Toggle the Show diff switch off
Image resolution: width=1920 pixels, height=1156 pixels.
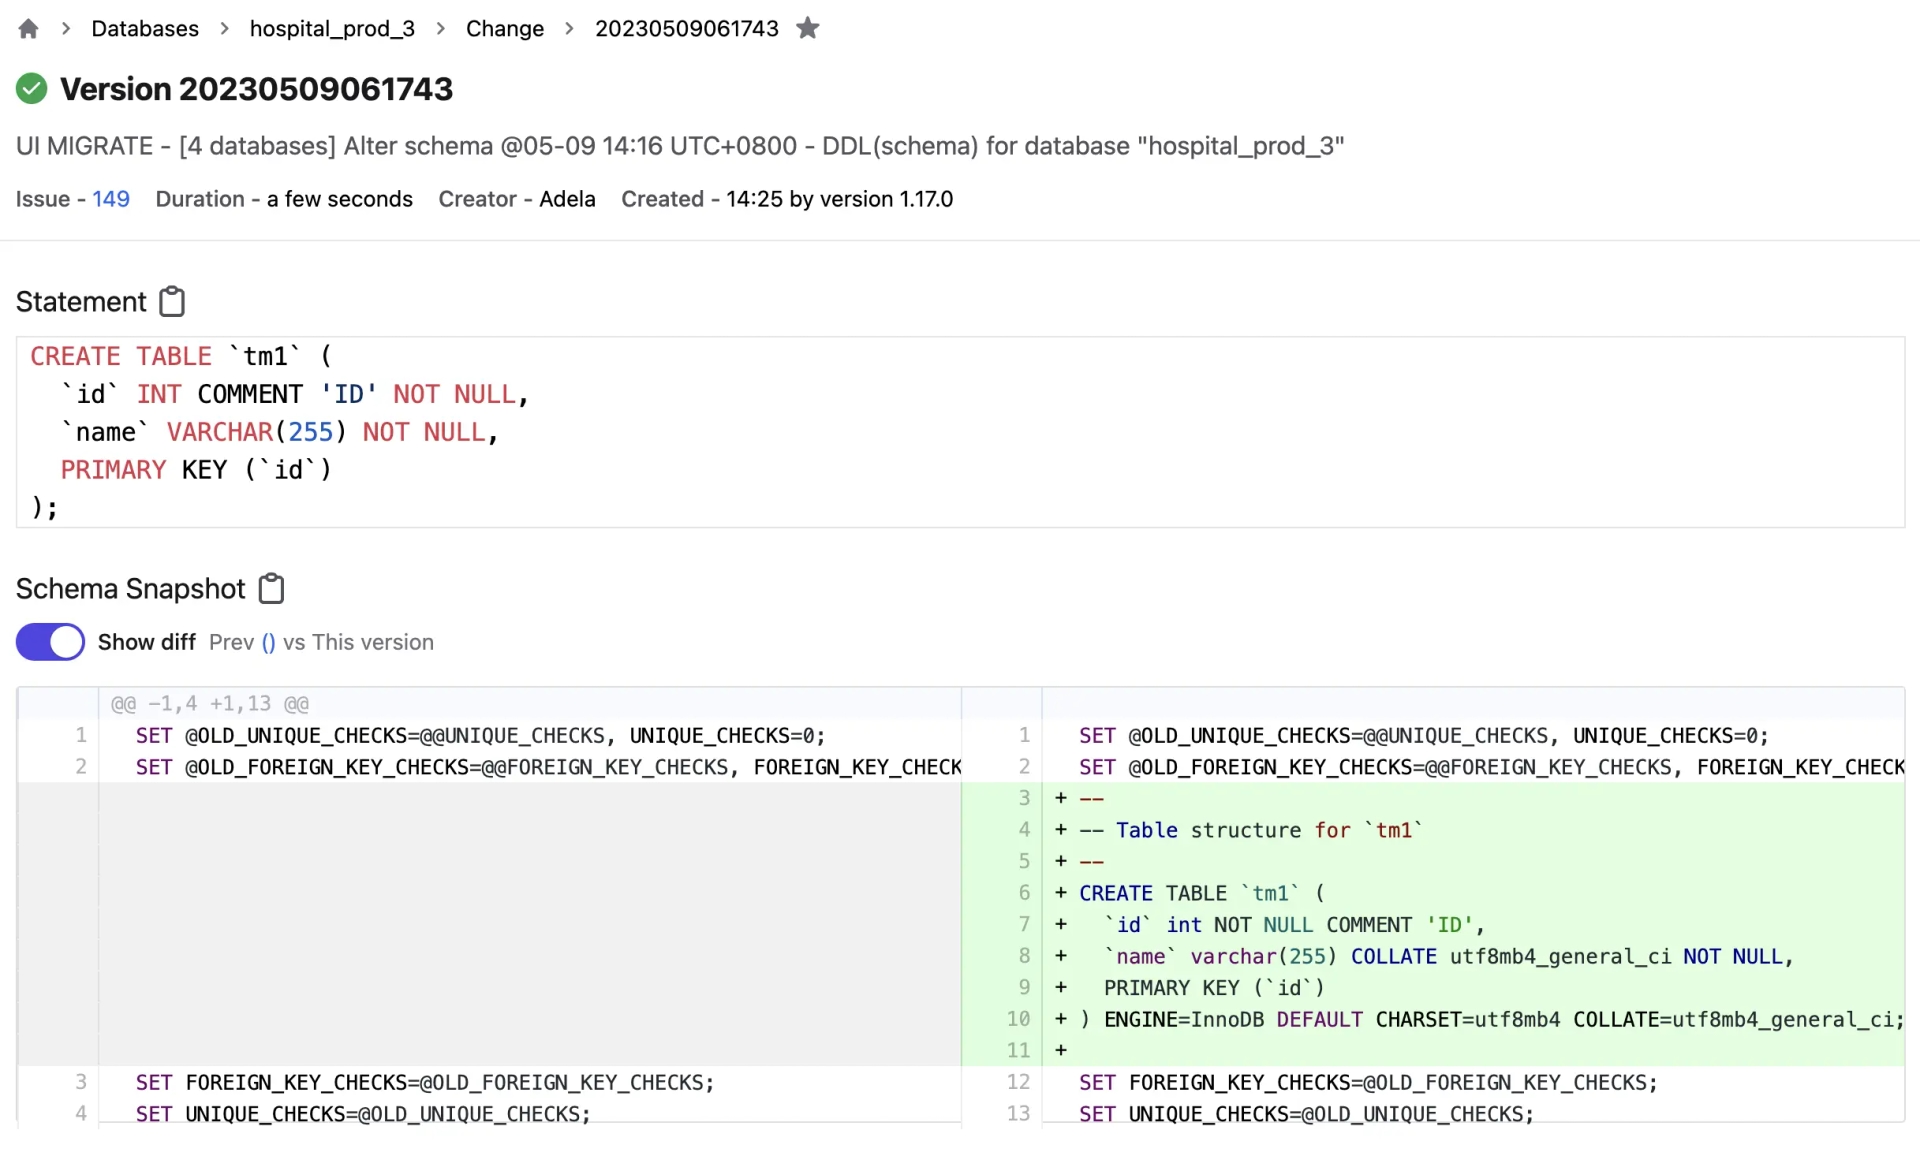coord(50,642)
